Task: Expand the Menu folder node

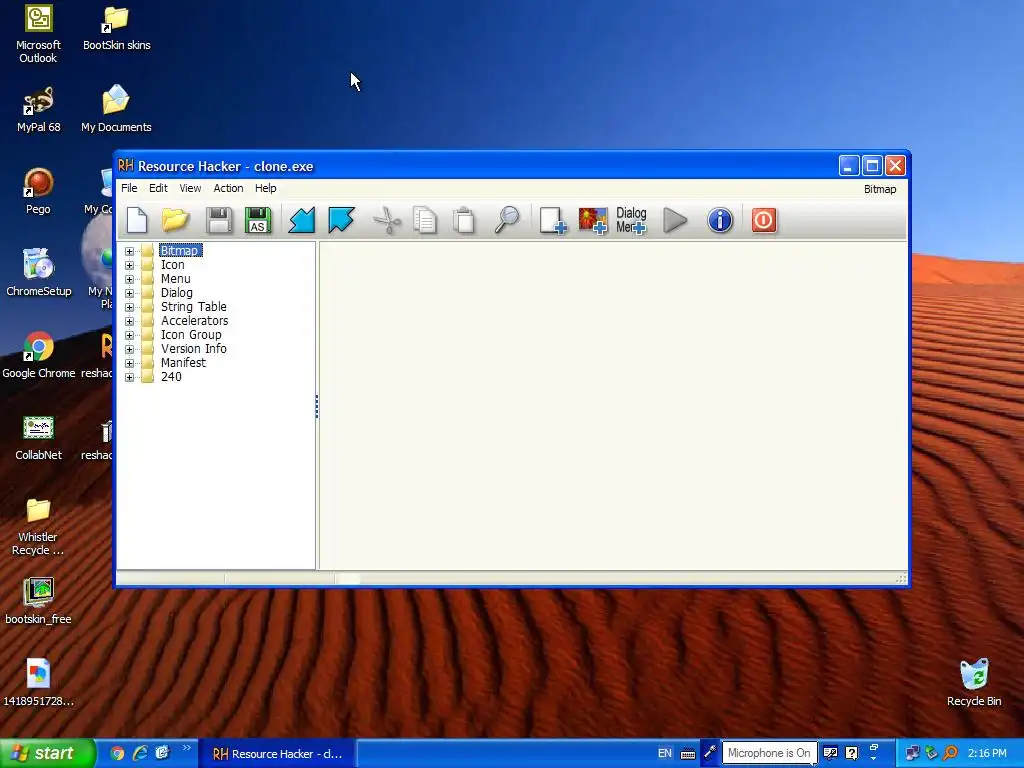Action: [x=129, y=280]
